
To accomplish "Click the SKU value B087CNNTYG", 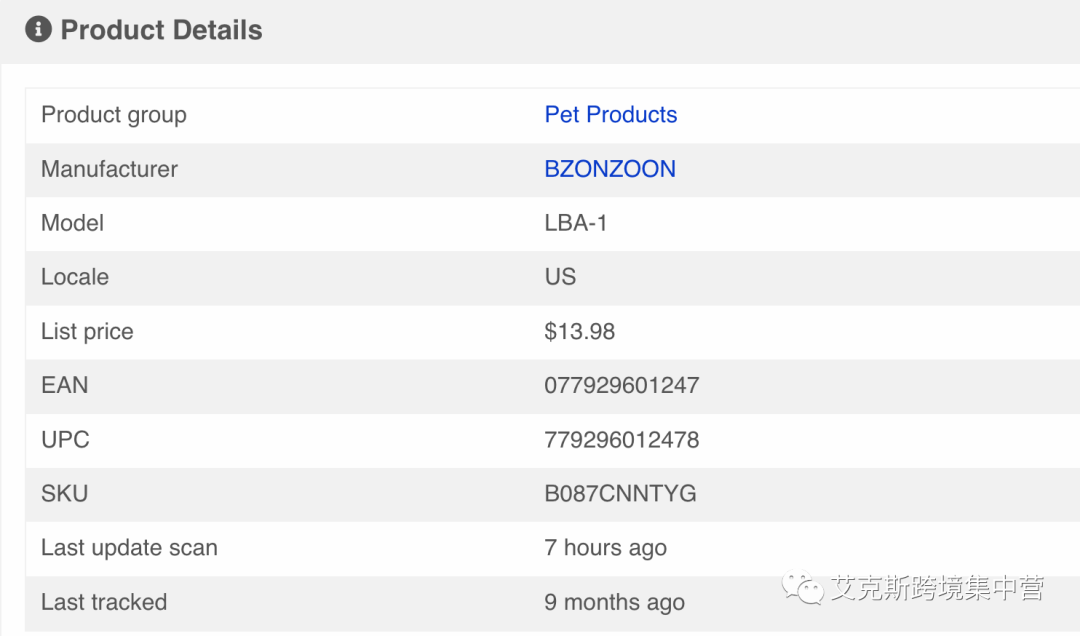I will 620,493.
